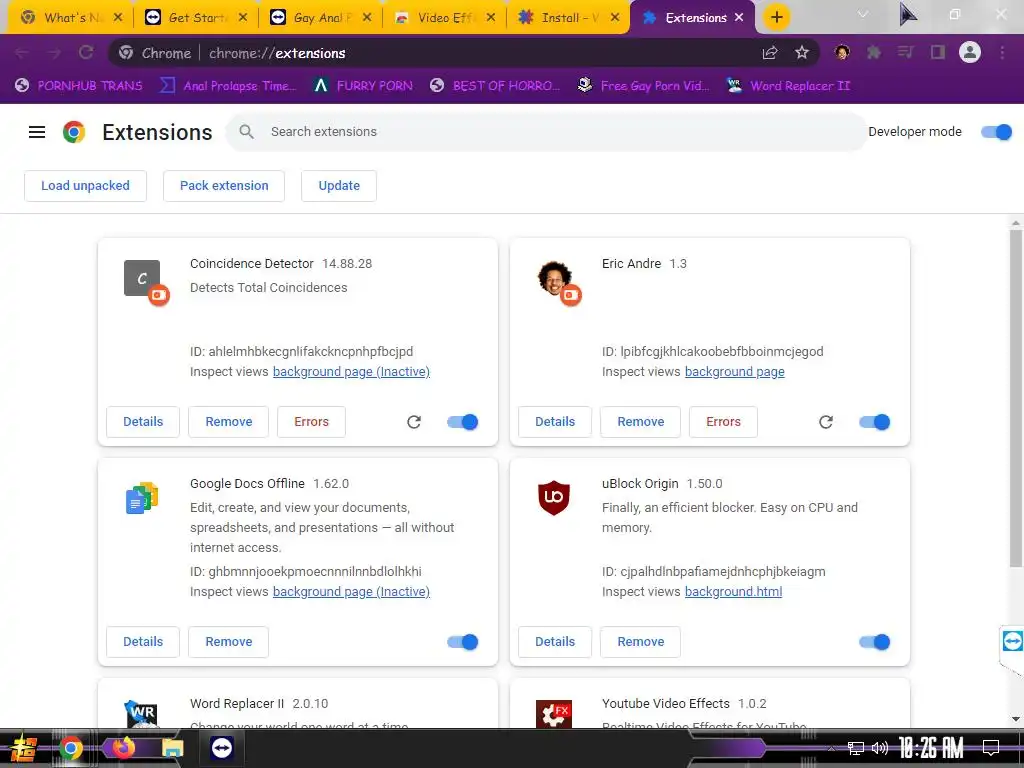Click the search magnifier icon

tap(246, 132)
